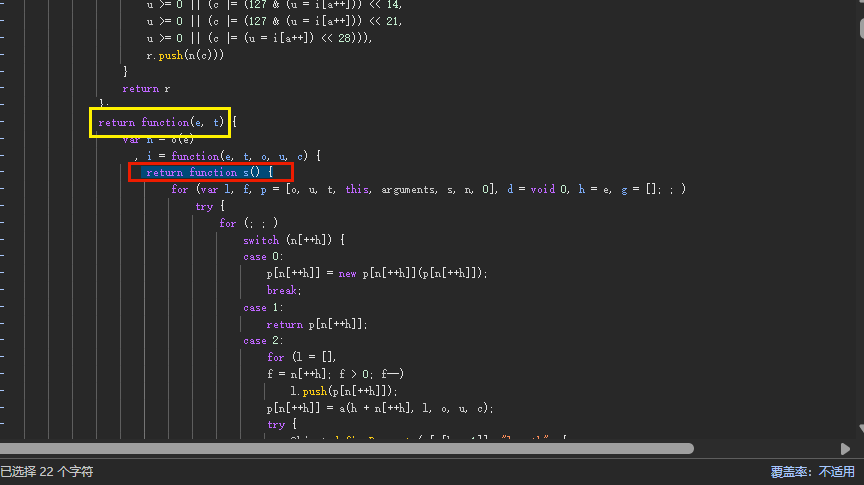
Task: Click the 'return p[n[++h]];' line
Action: pyautogui.click(x=317, y=324)
